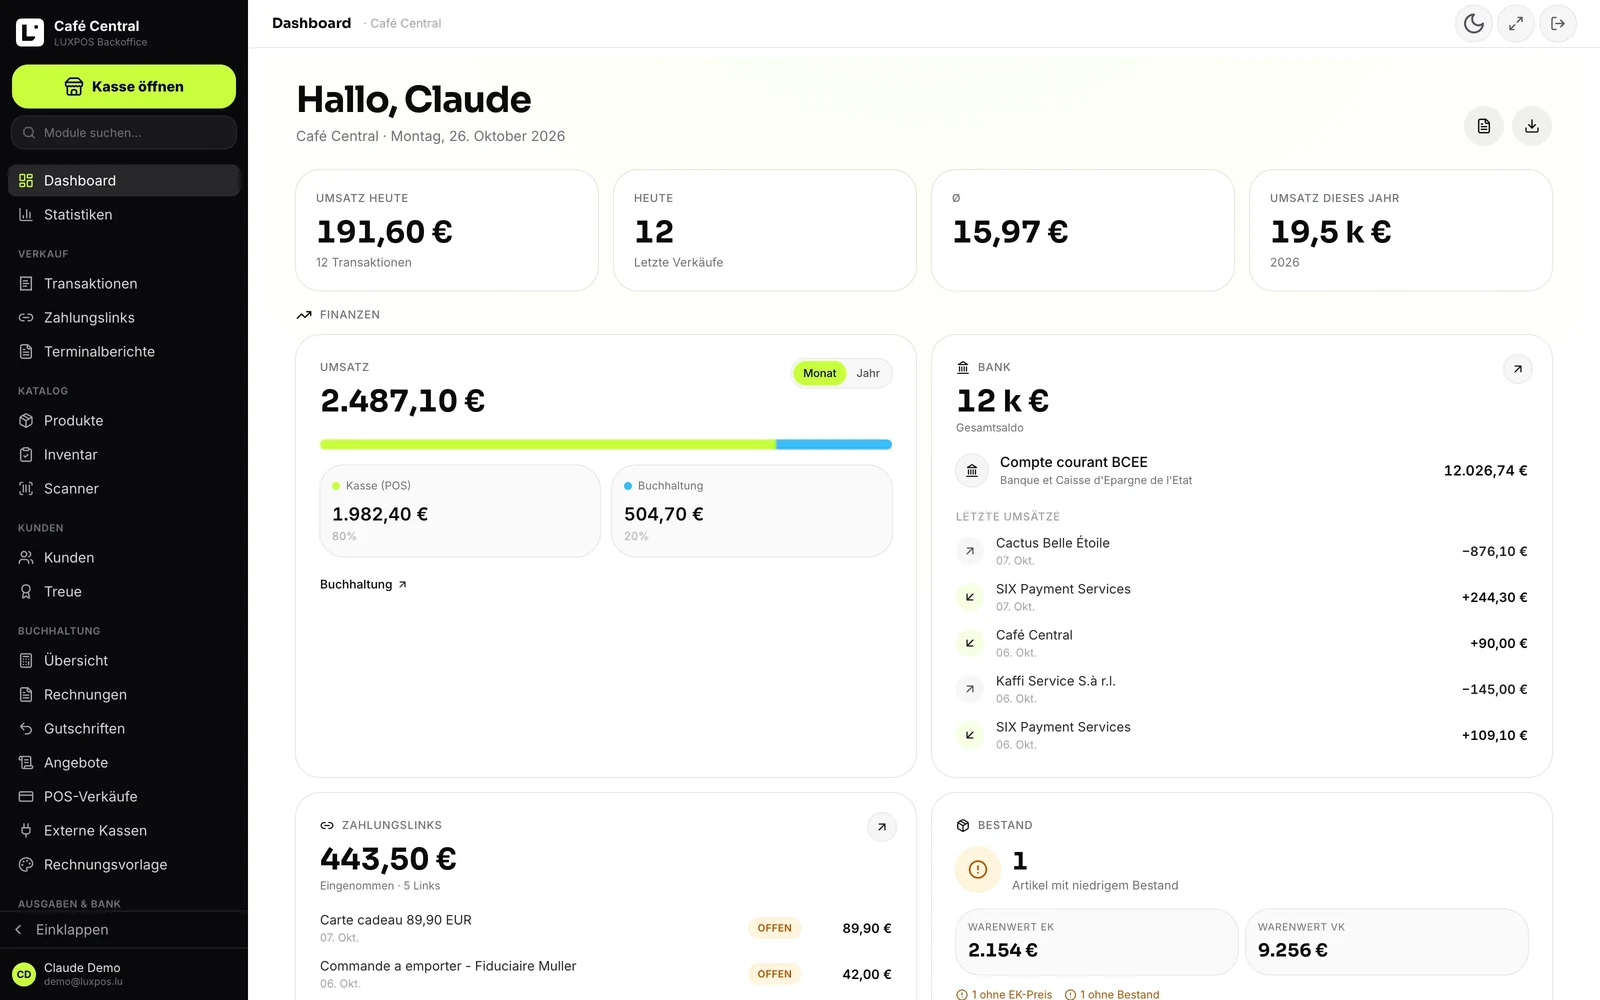
Task: Open Cactus Belle Étoile transaction
Action: click(1242, 551)
